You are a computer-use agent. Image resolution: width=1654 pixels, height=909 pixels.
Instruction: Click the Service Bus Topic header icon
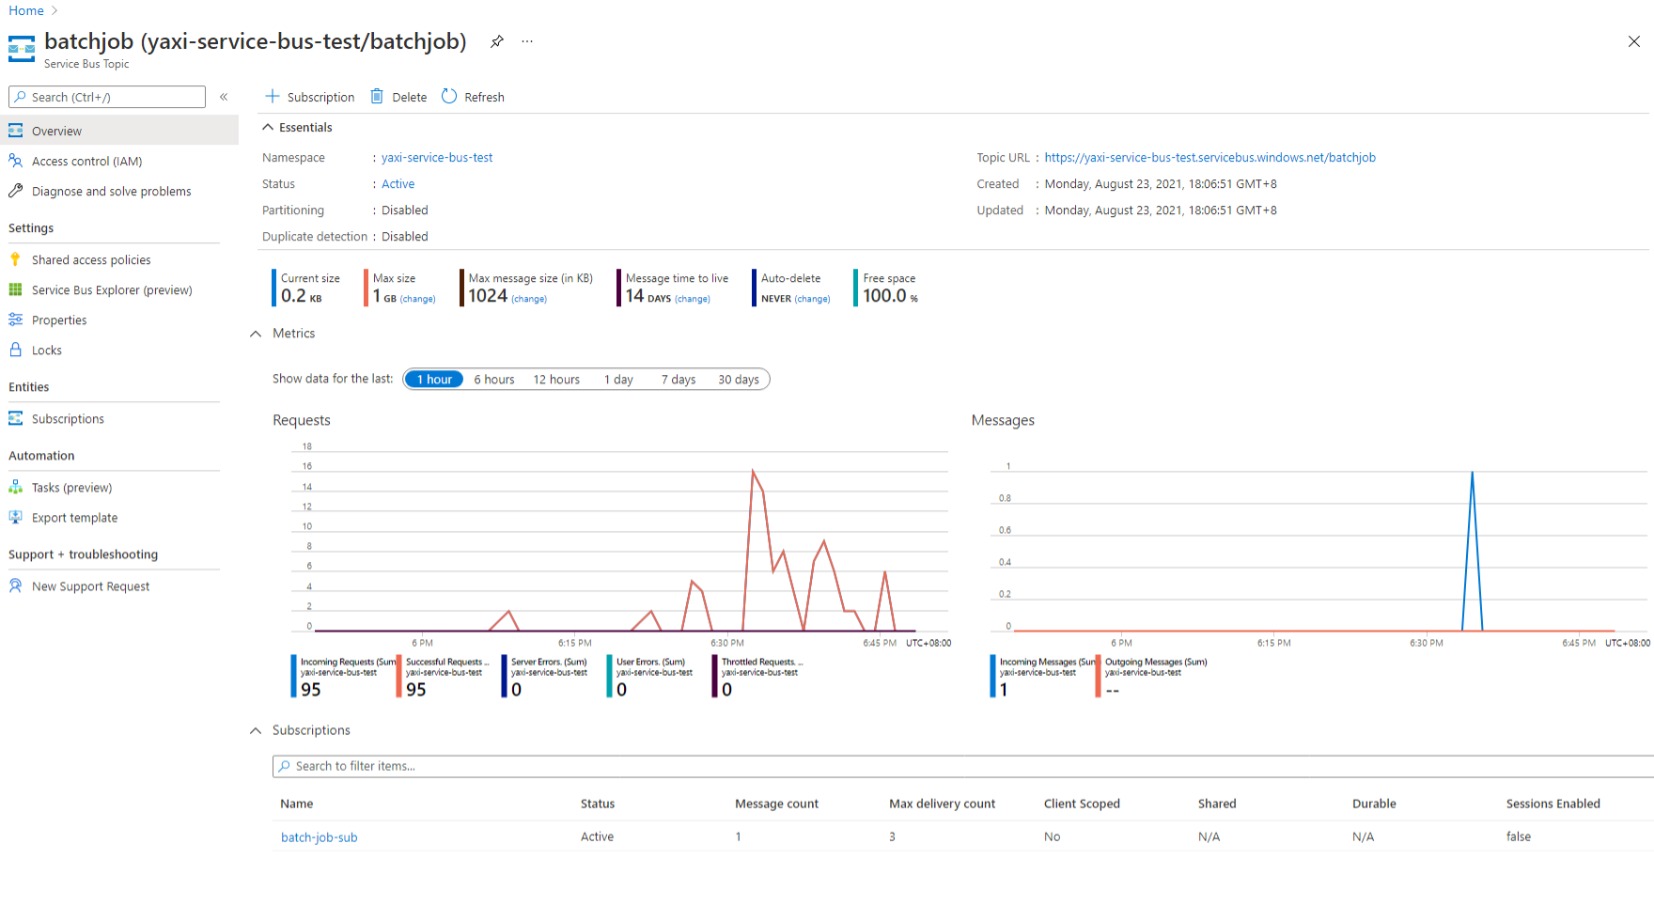[21, 48]
